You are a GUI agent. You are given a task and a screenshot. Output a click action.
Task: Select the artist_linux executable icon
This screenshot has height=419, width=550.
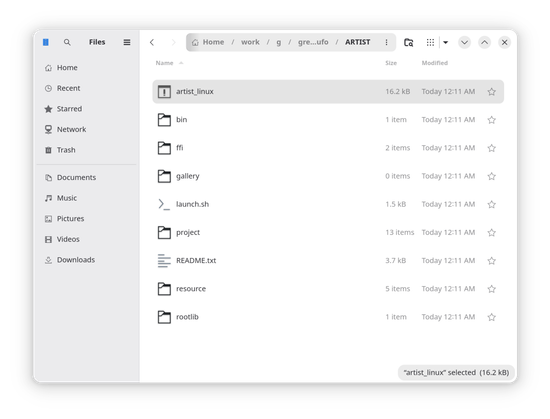click(x=164, y=92)
